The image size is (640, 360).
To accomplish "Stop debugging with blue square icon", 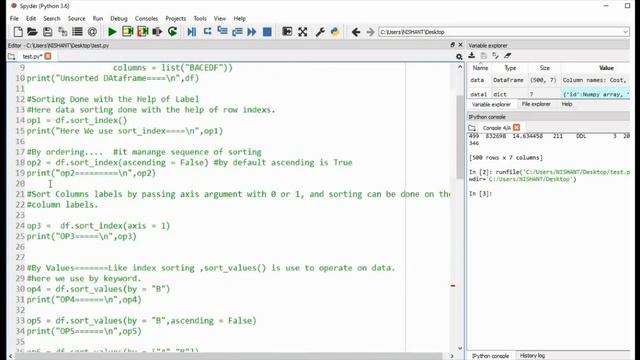I will click(x=267, y=32).
